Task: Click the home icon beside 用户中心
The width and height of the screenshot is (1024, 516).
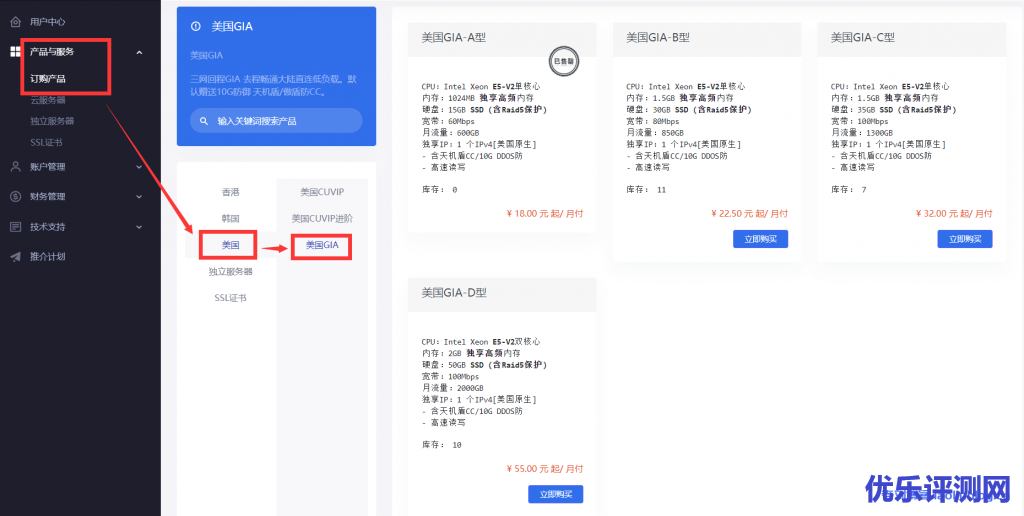Action: pos(15,21)
